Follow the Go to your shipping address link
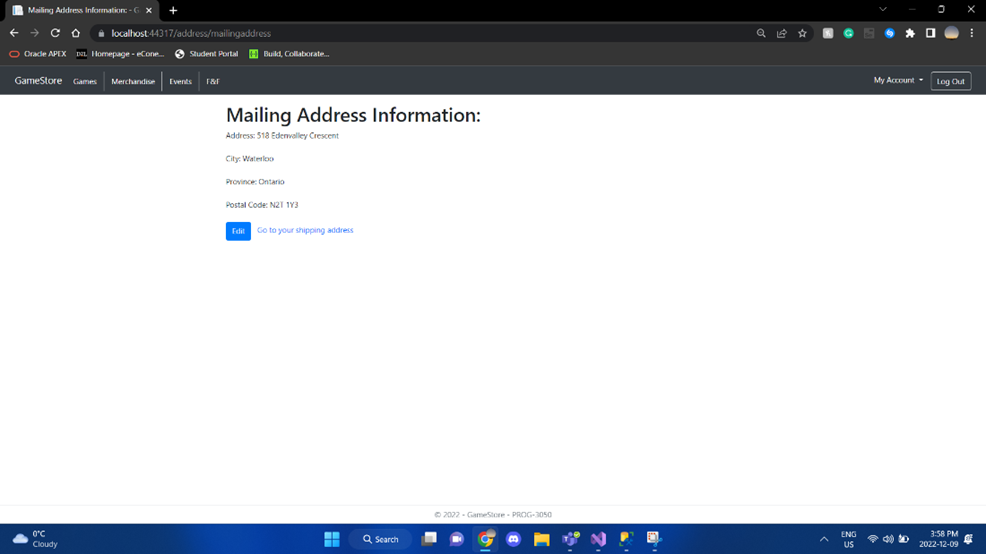The height and width of the screenshot is (554, 986). (305, 230)
